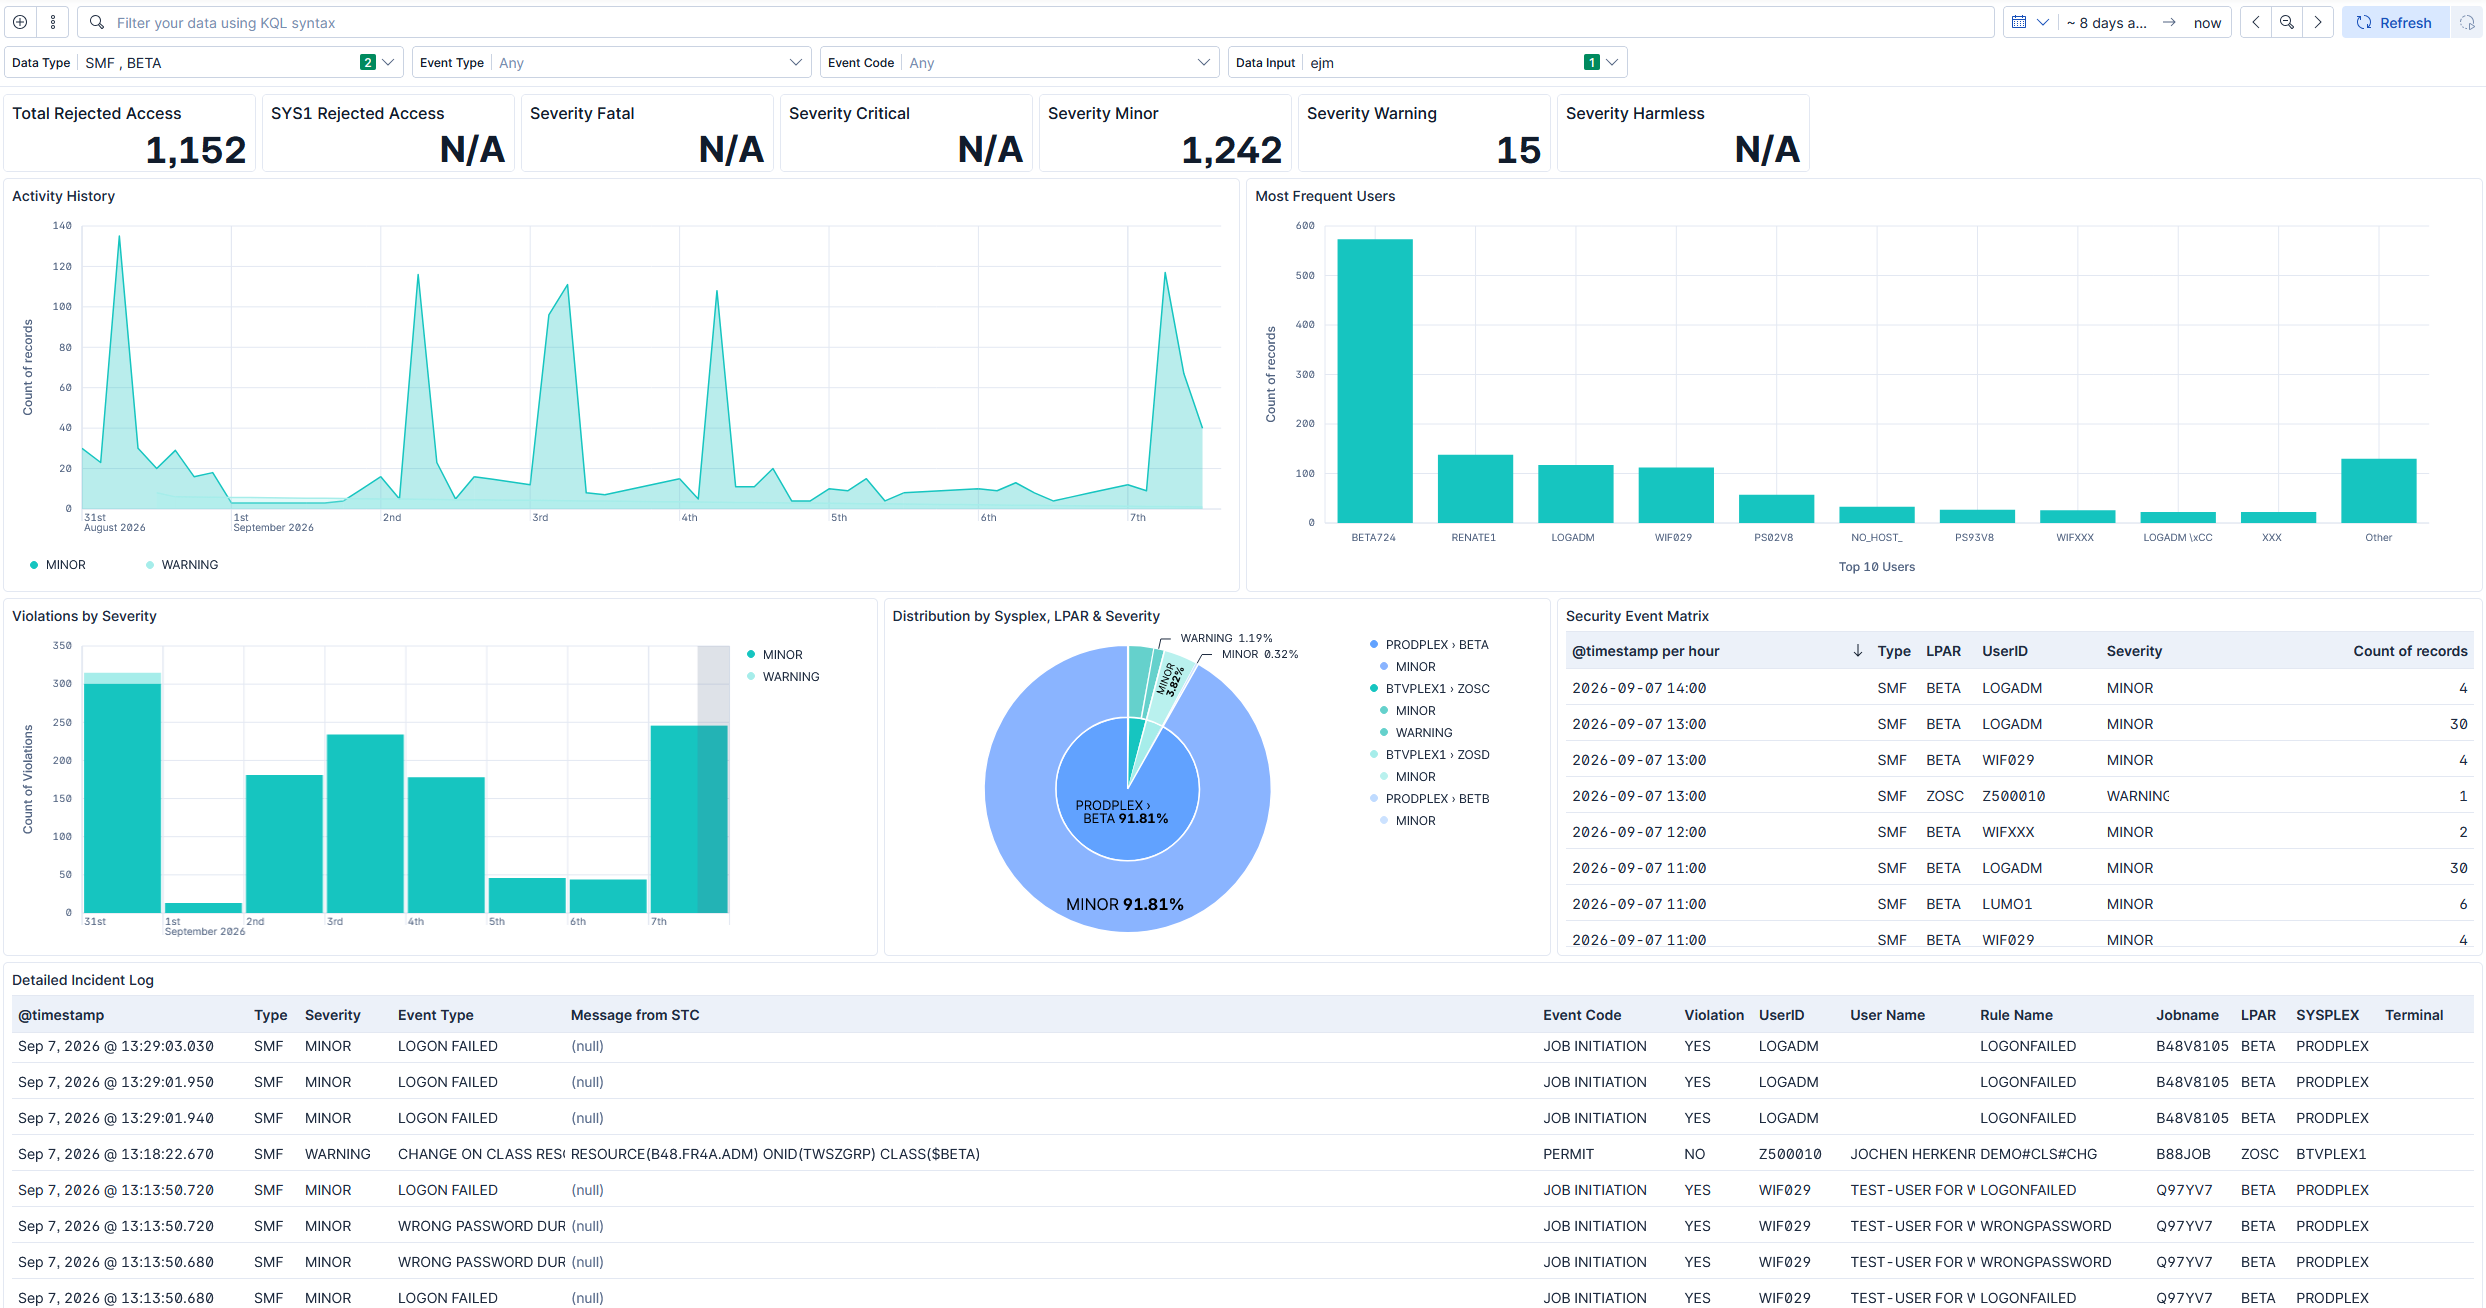Click the SYSPLEX column header
The height and width of the screenshot is (1308, 2486).
[2327, 1015]
